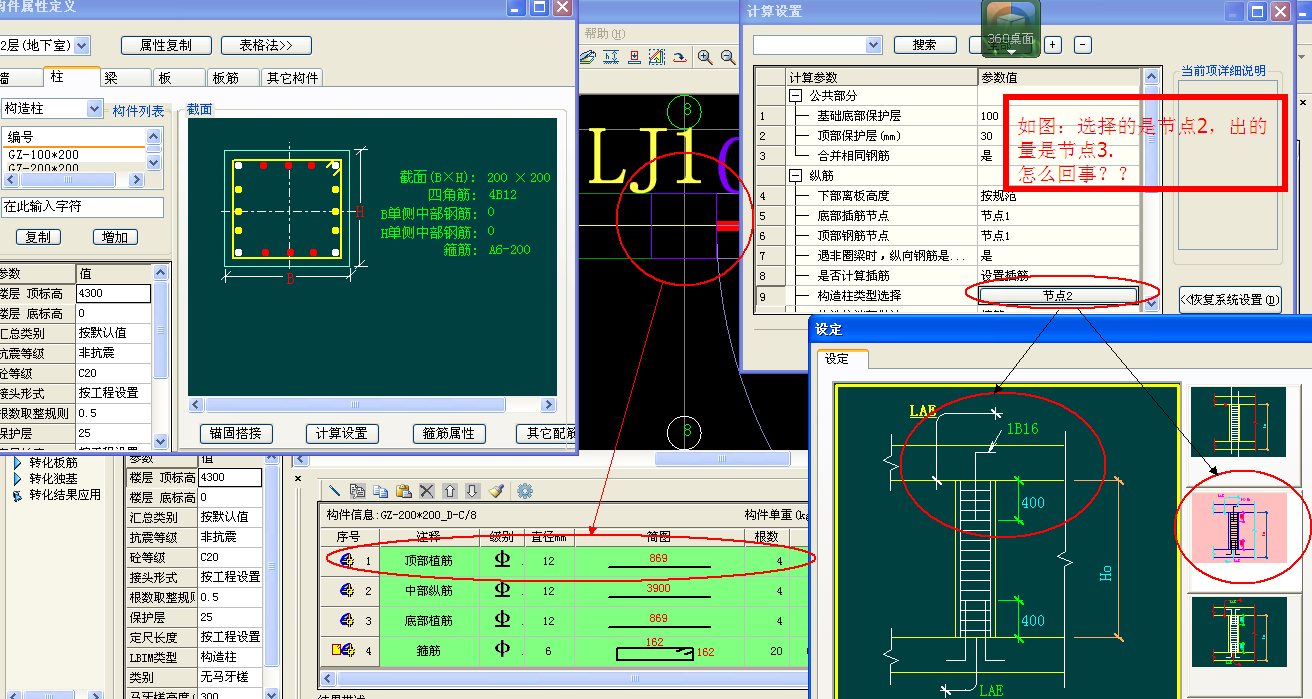The height and width of the screenshot is (699, 1312).
Task: Switch to the 板筋 tab
Action: point(234,78)
